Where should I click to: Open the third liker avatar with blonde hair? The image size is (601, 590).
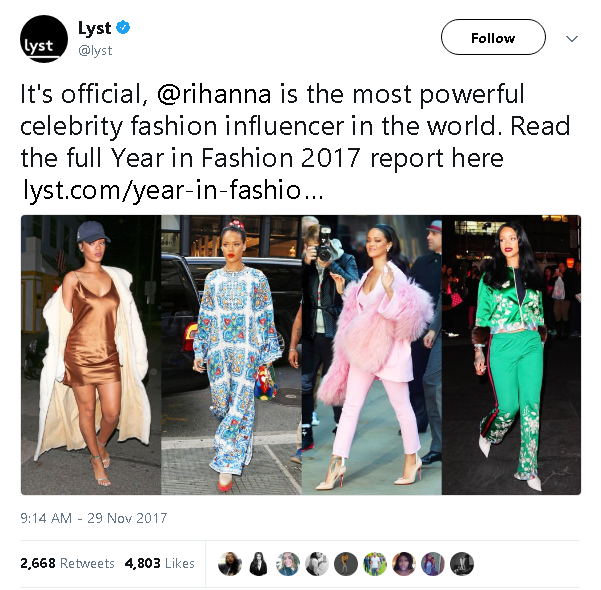click(288, 564)
